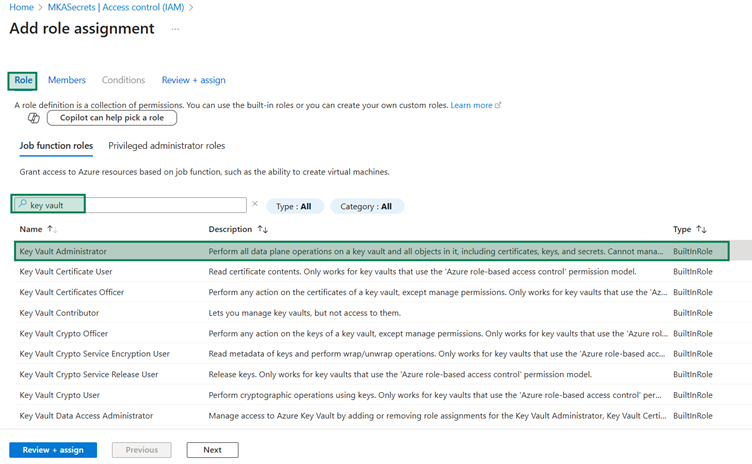The width and height of the screenshot is (752, 464).
Task: Open the ellipsis menu beside page title
Action: click(175, 29)
